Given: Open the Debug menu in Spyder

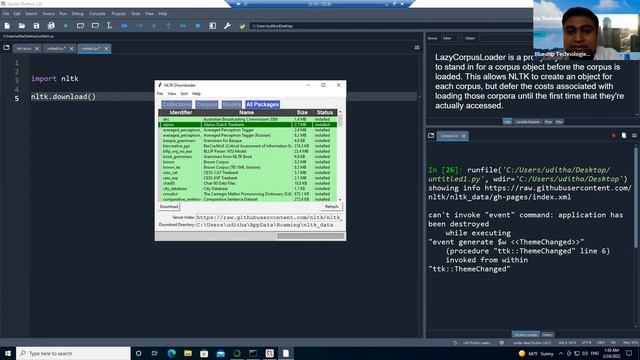Looking at the screenshot, I should [77, 13].
